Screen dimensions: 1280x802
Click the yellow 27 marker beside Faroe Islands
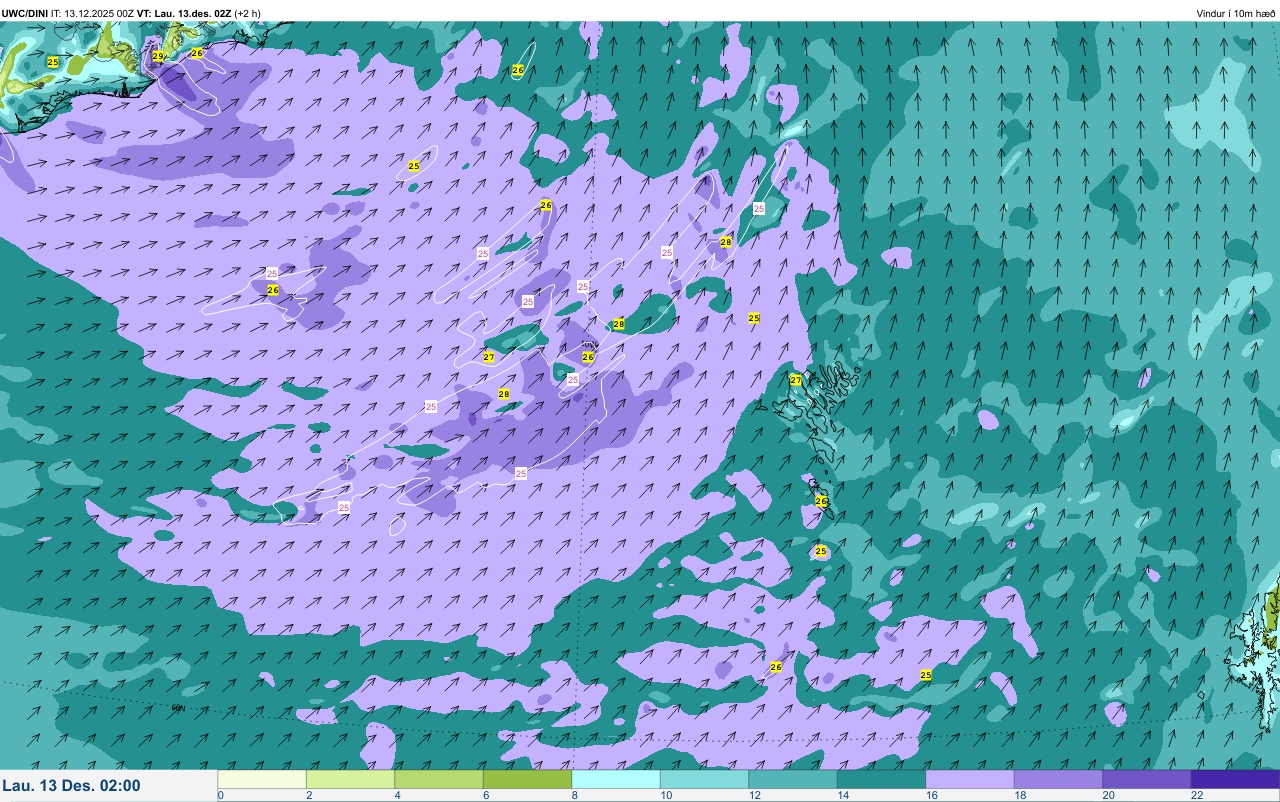(796, 380)
